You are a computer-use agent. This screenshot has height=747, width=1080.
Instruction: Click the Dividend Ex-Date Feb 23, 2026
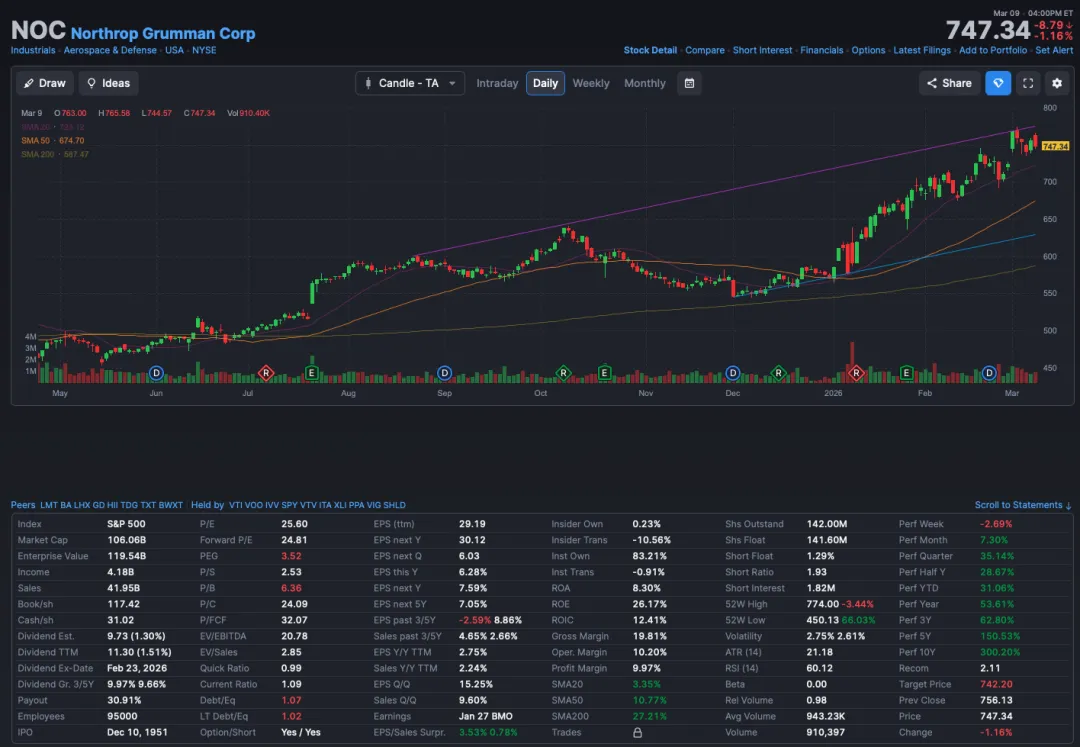click(x=136, y=669)
